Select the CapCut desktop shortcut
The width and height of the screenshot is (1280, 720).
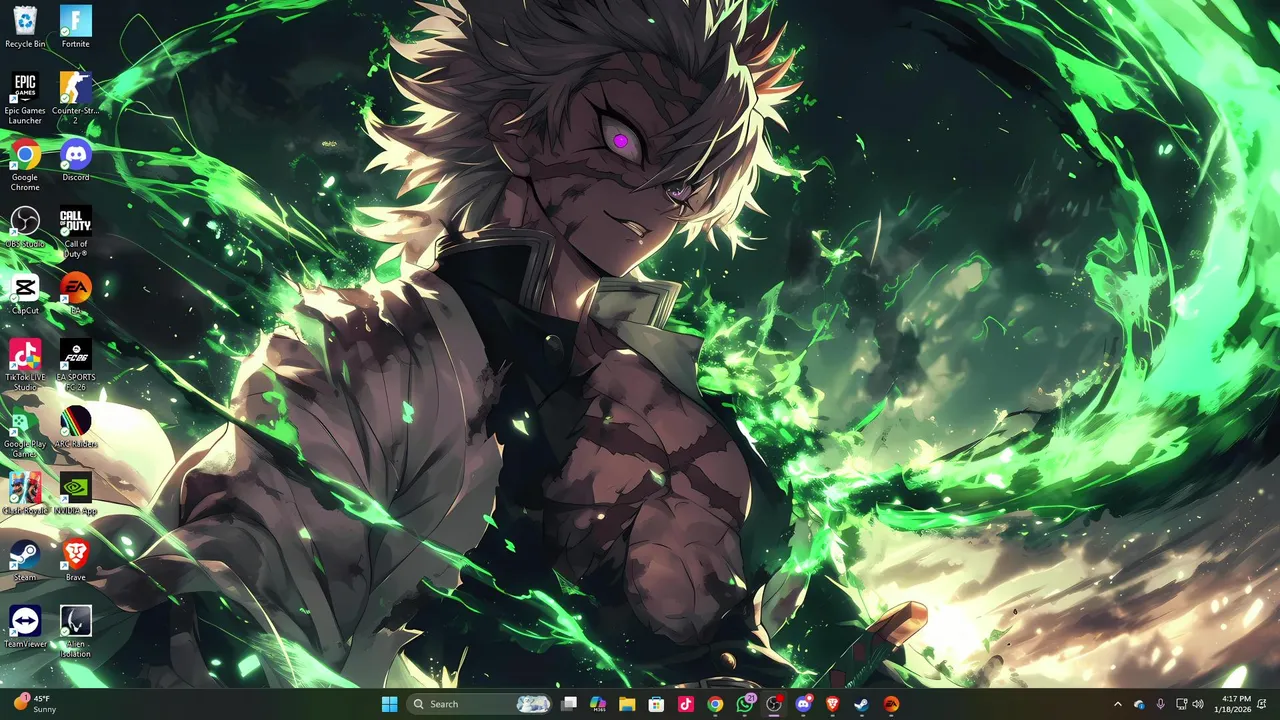tap(25, 294)
